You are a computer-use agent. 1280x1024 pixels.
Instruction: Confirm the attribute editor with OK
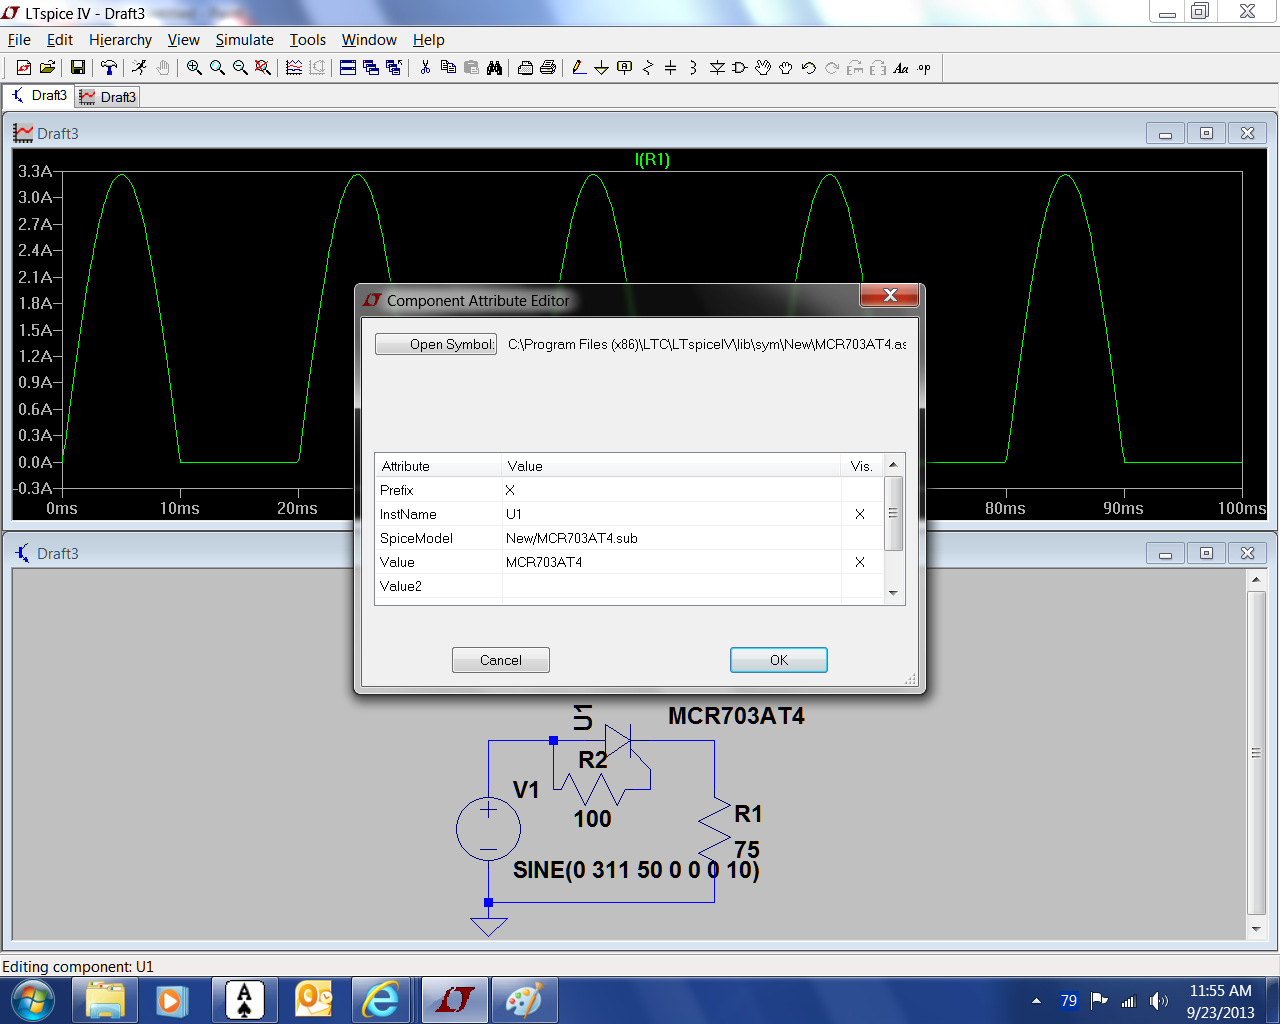779,660
